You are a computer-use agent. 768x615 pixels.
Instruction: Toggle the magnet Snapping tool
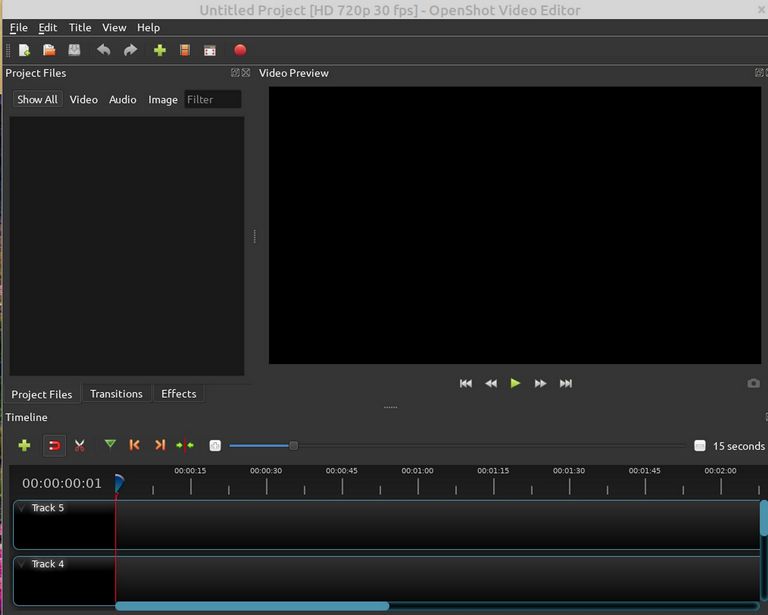54,446
